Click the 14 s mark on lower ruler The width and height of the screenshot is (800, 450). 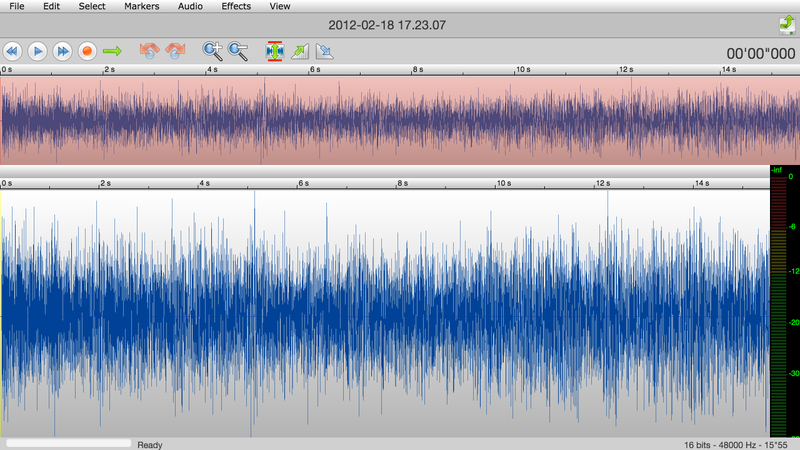(702, 183)
